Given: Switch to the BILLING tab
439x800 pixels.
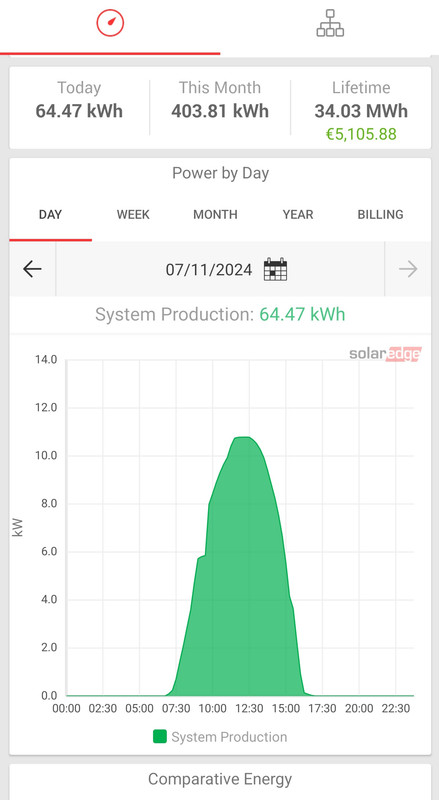Looking at the screenshot, I should (380, 214).
